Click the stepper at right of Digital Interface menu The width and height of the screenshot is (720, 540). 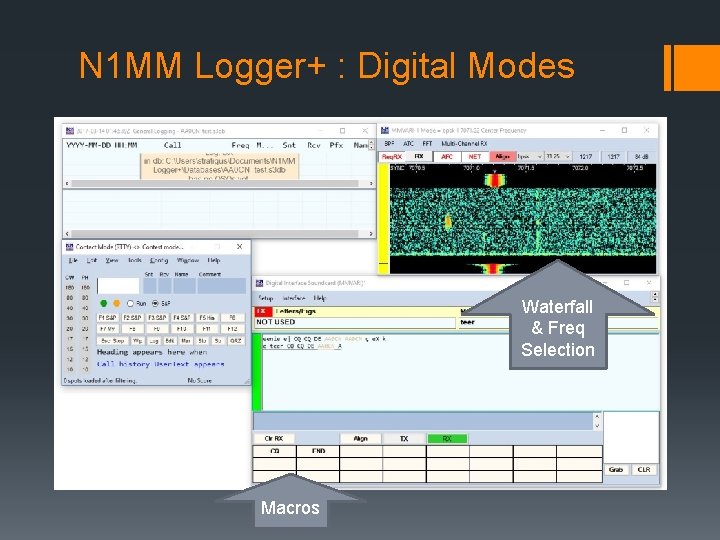[x=655, y=297]
